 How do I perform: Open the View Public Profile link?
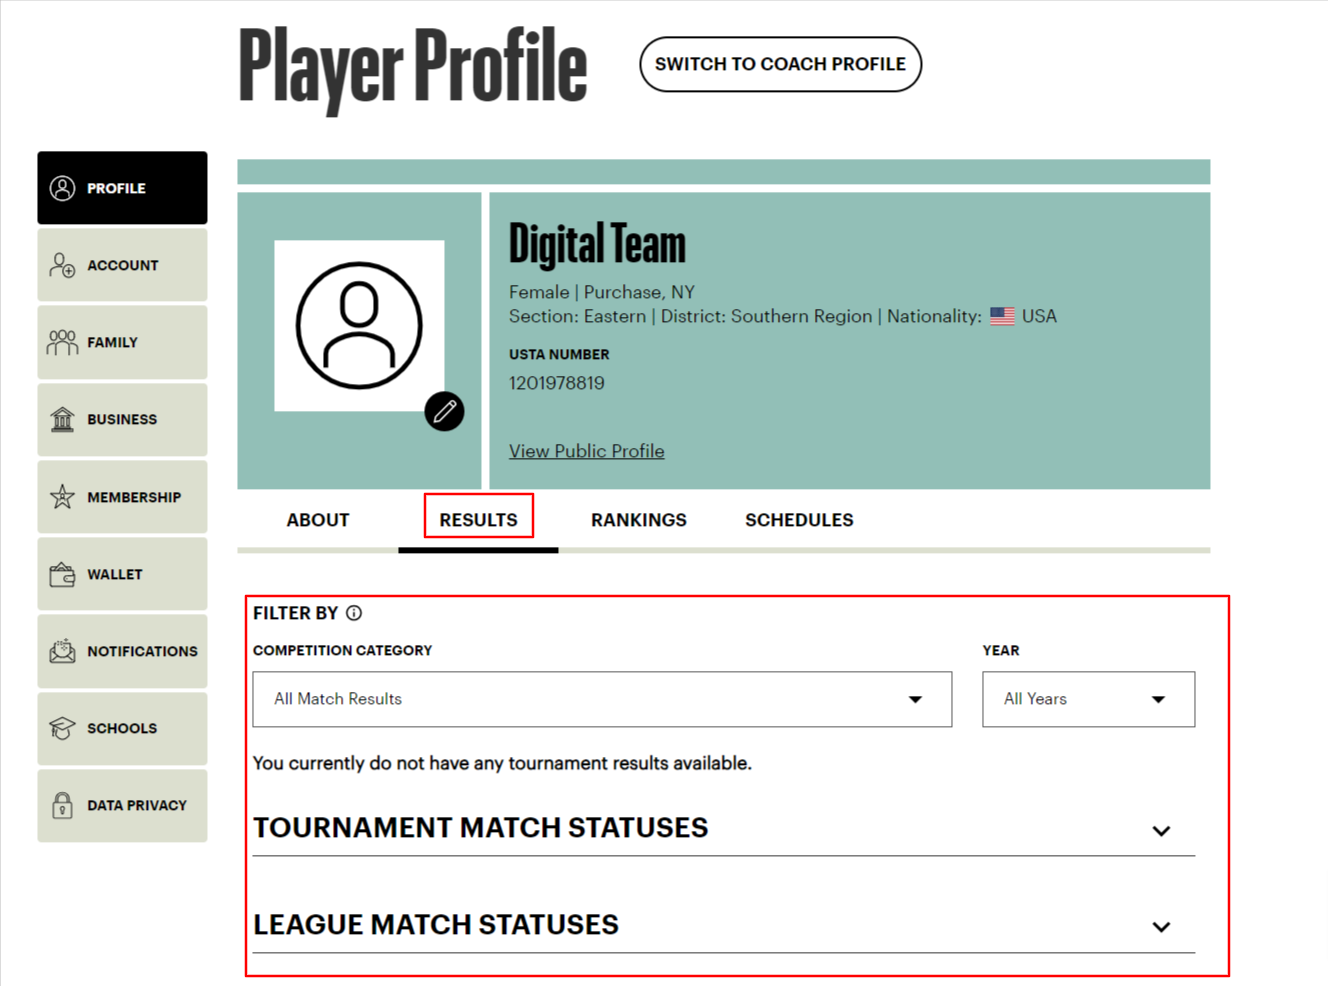(x=586, y=451)
